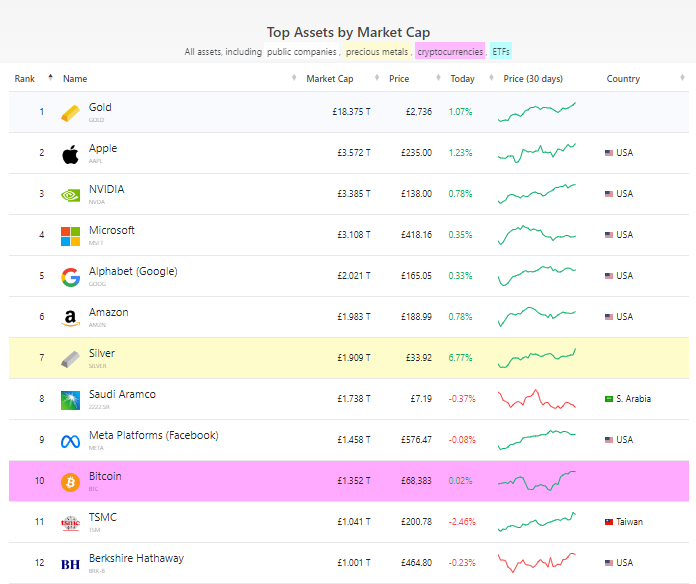
Task: Click Gold's 30-day price chart
Action: [537, 112]
